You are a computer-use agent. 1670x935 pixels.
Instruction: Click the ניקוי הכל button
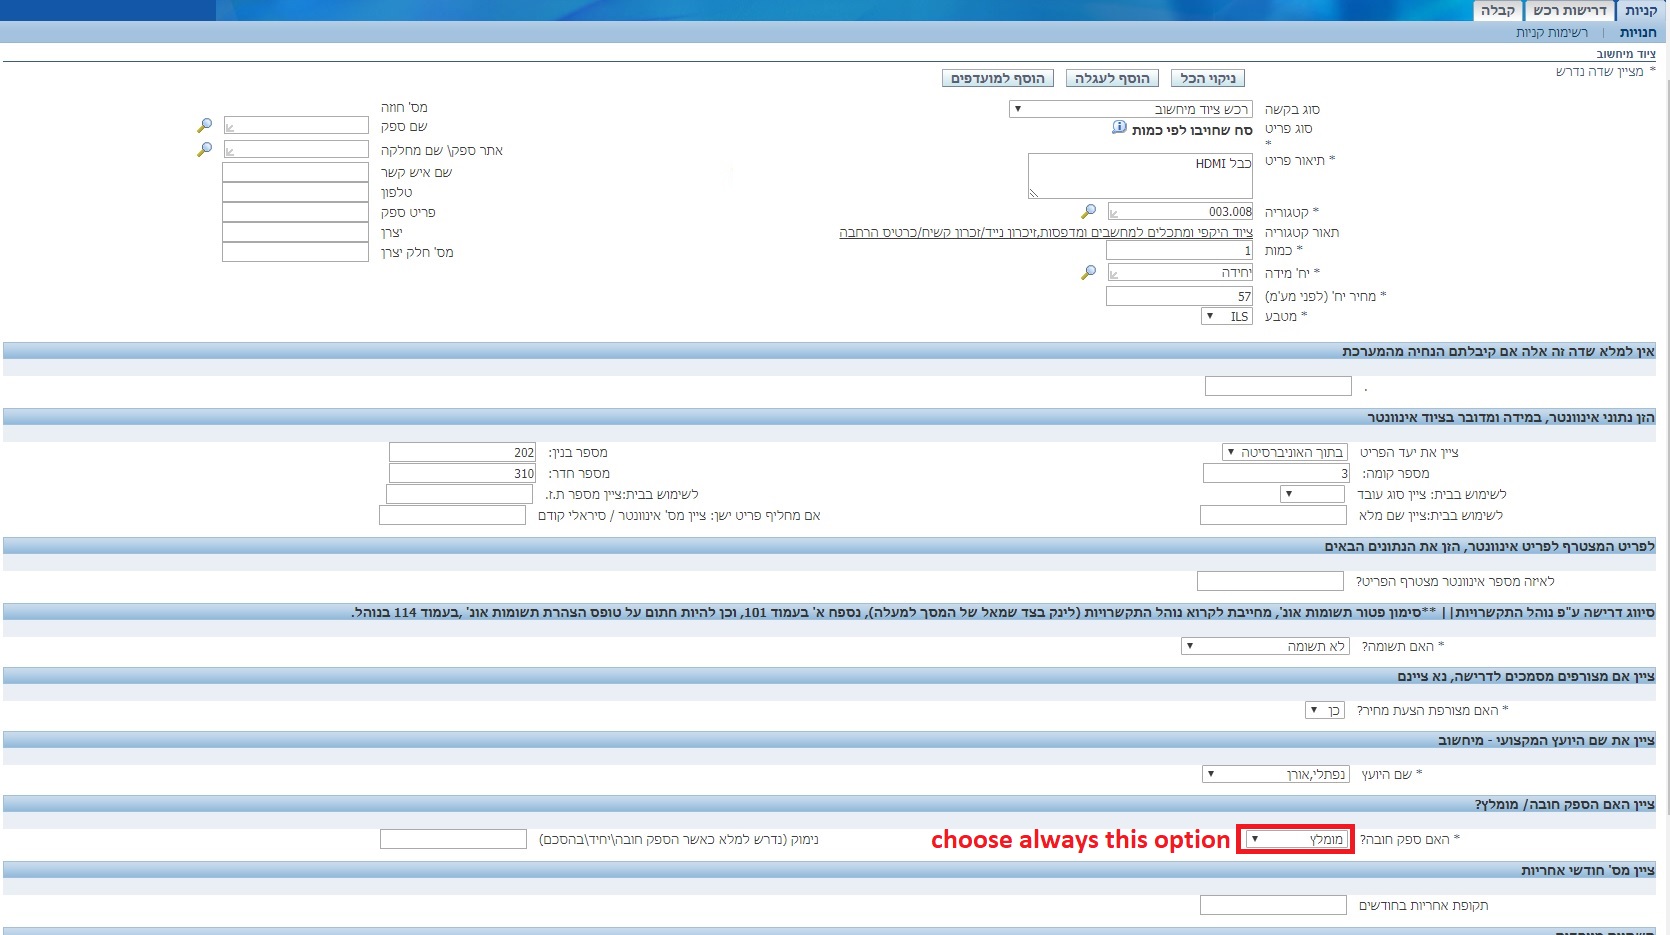pos(1207,78)
